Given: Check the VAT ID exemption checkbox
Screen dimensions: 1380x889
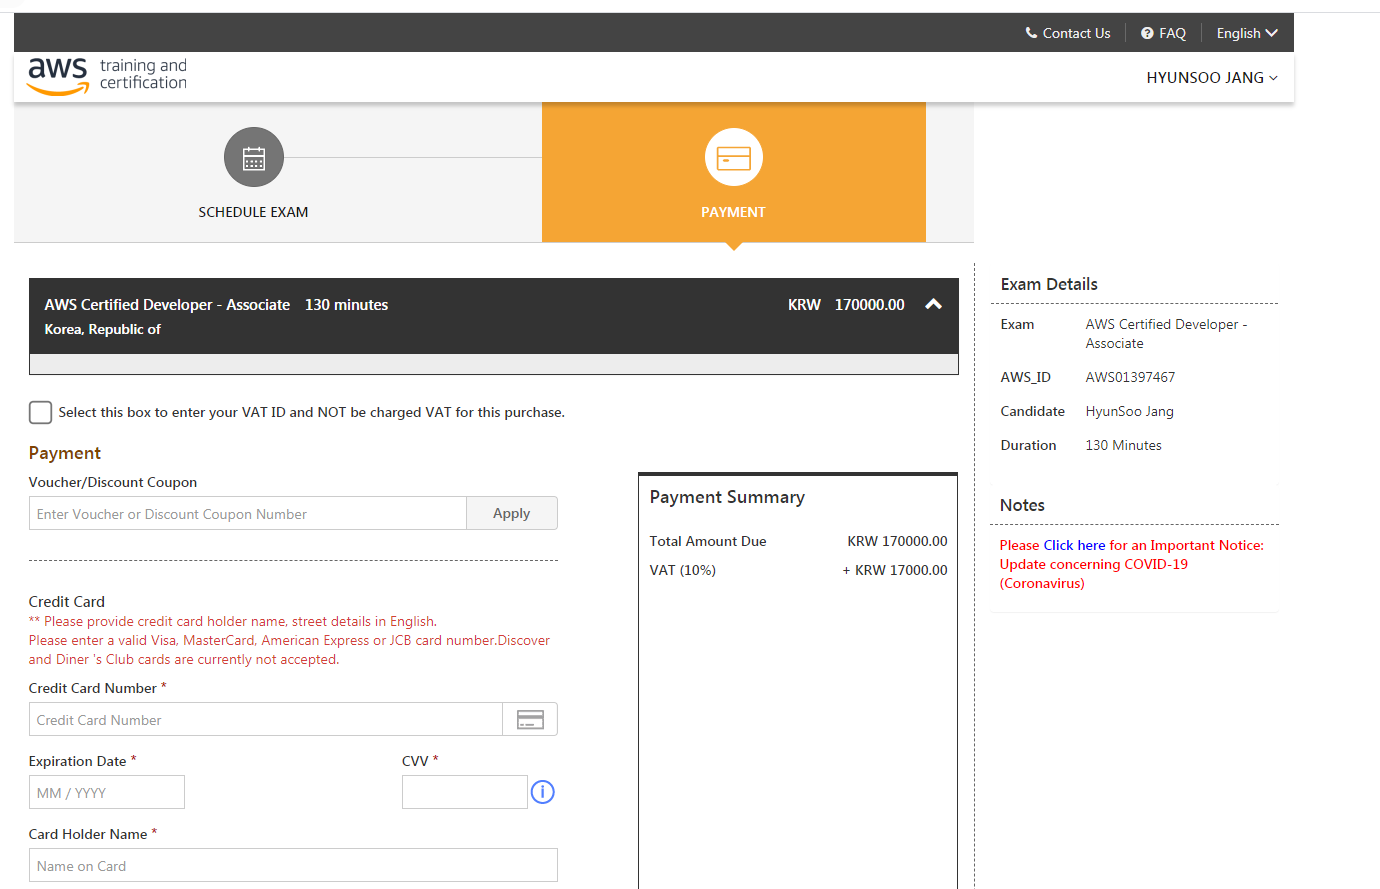Looking at the screenshot, I should pyautogui.click(x=41, y=412).
